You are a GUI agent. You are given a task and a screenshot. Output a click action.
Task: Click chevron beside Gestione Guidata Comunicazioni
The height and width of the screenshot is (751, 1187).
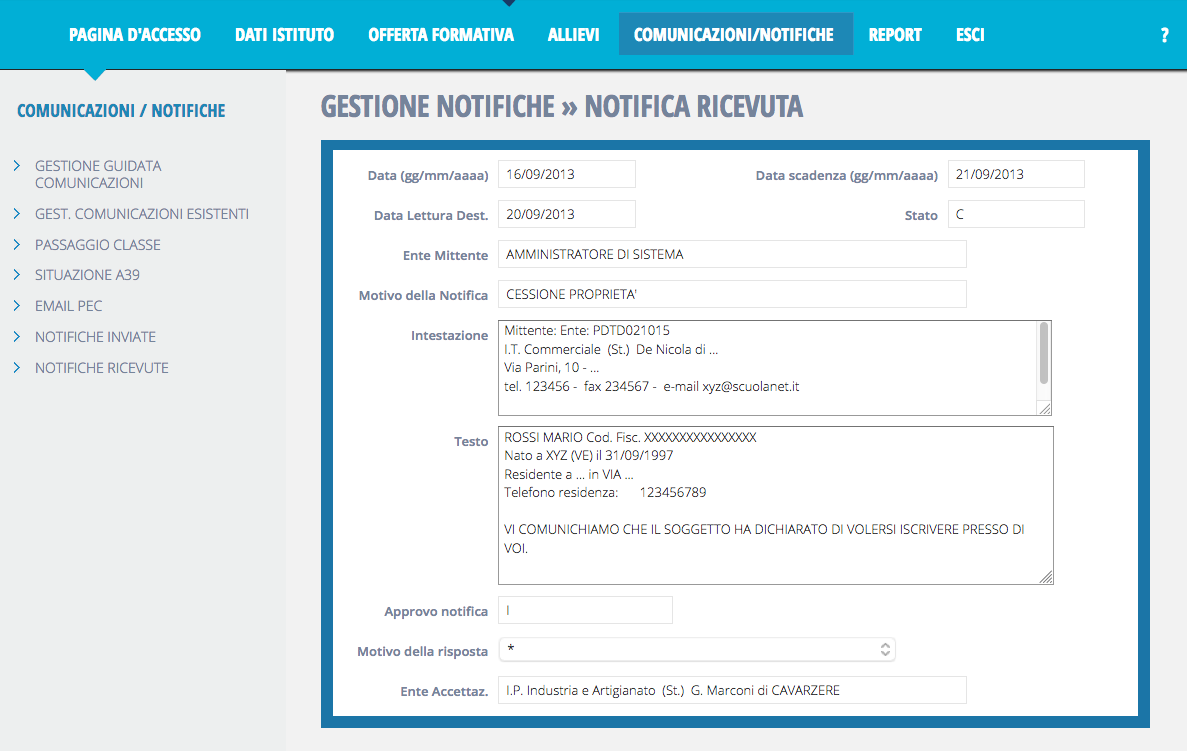[x=17, y=166]
